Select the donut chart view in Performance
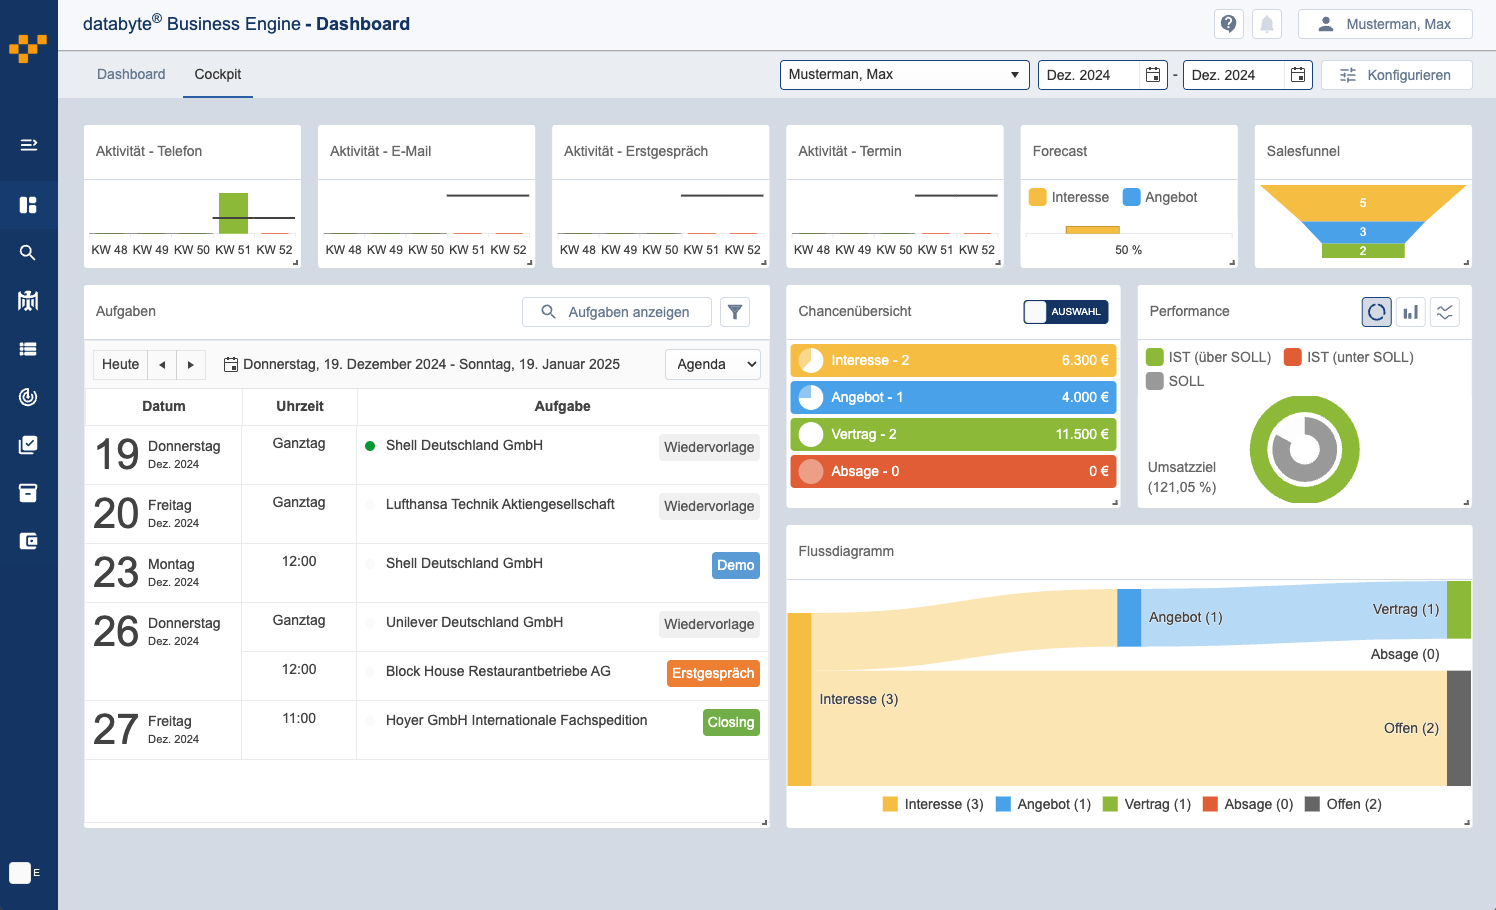The image size is (1496, 910). coord(1376,312)
